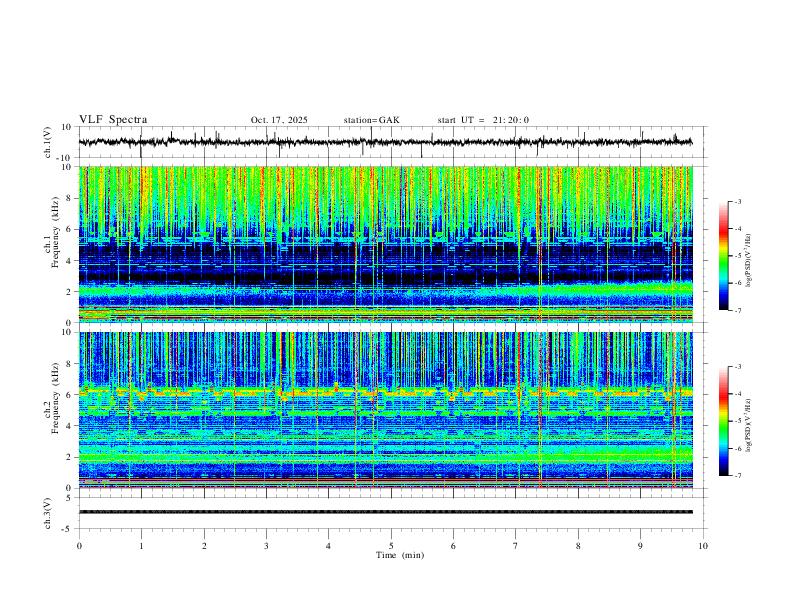This screenshot has width=792, height=612.
Task: Click the ch.1 spectrogram panel
Action: [x=385, y=244]
